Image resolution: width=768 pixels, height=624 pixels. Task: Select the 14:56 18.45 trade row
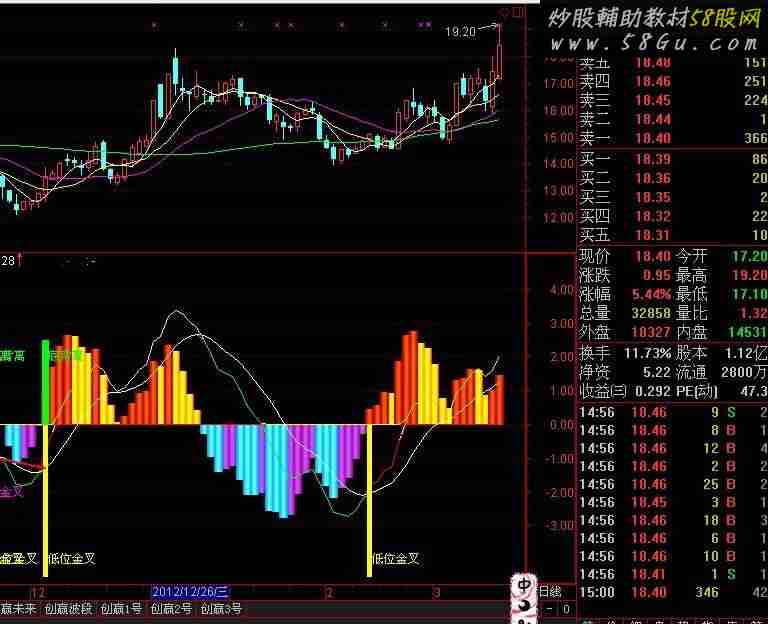(x=673, y=503)
